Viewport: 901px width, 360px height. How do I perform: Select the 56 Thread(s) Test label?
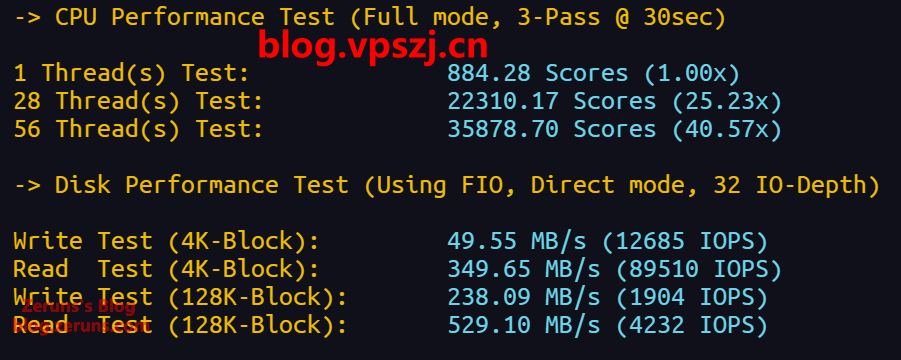point(138,129)
